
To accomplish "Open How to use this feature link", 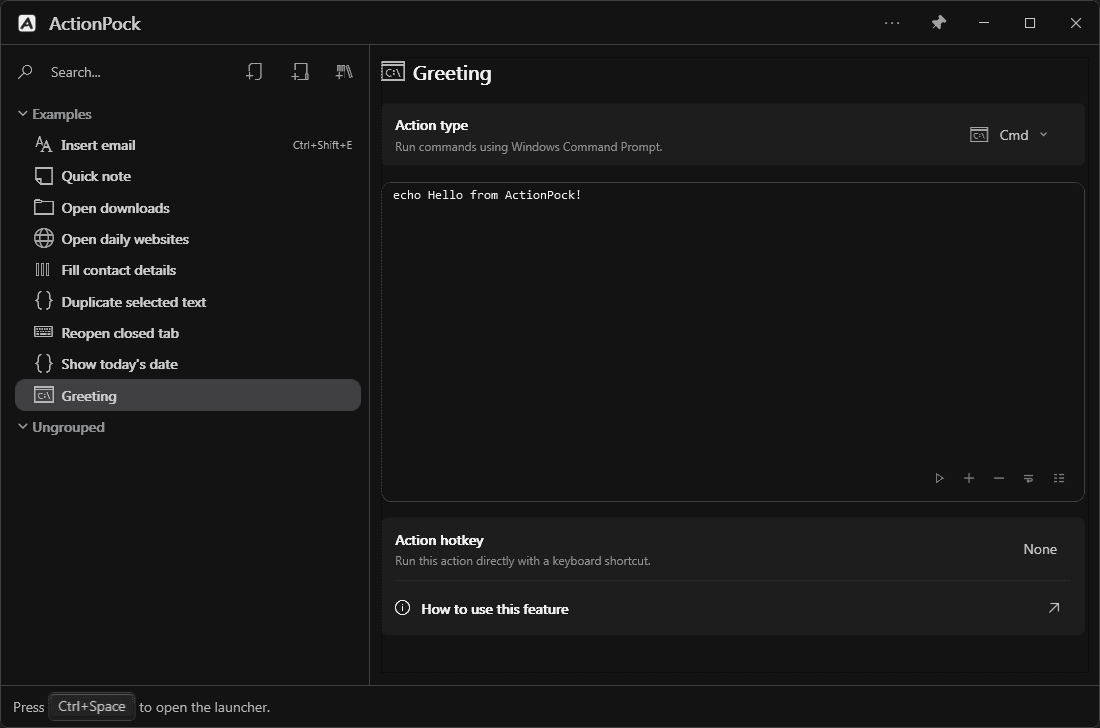I will point(733,609).
